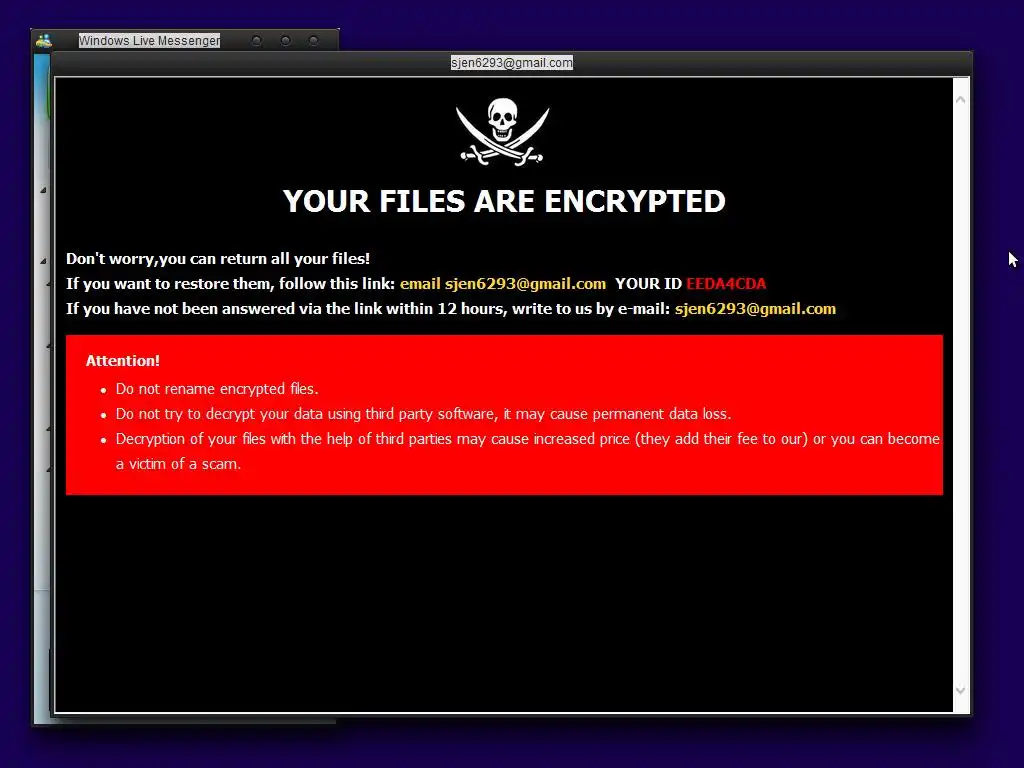Click the Windows Live Messenger buddy icon
This screenshot has height=768, width=1024.
pyautogui.click(x=44, y=40)
